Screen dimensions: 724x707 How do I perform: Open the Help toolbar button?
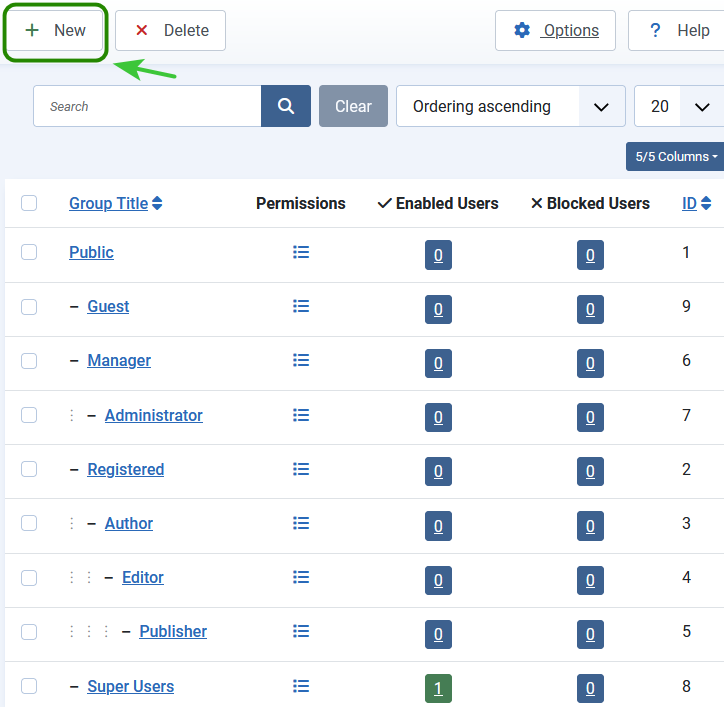pos(676,30)
